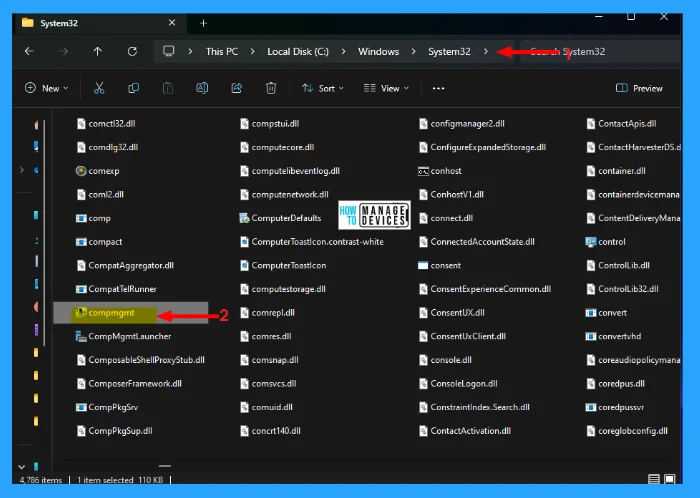Viewport: 700px width, 498px height.
Task: Select comdlg32.dll
Action: coord(107,147)
